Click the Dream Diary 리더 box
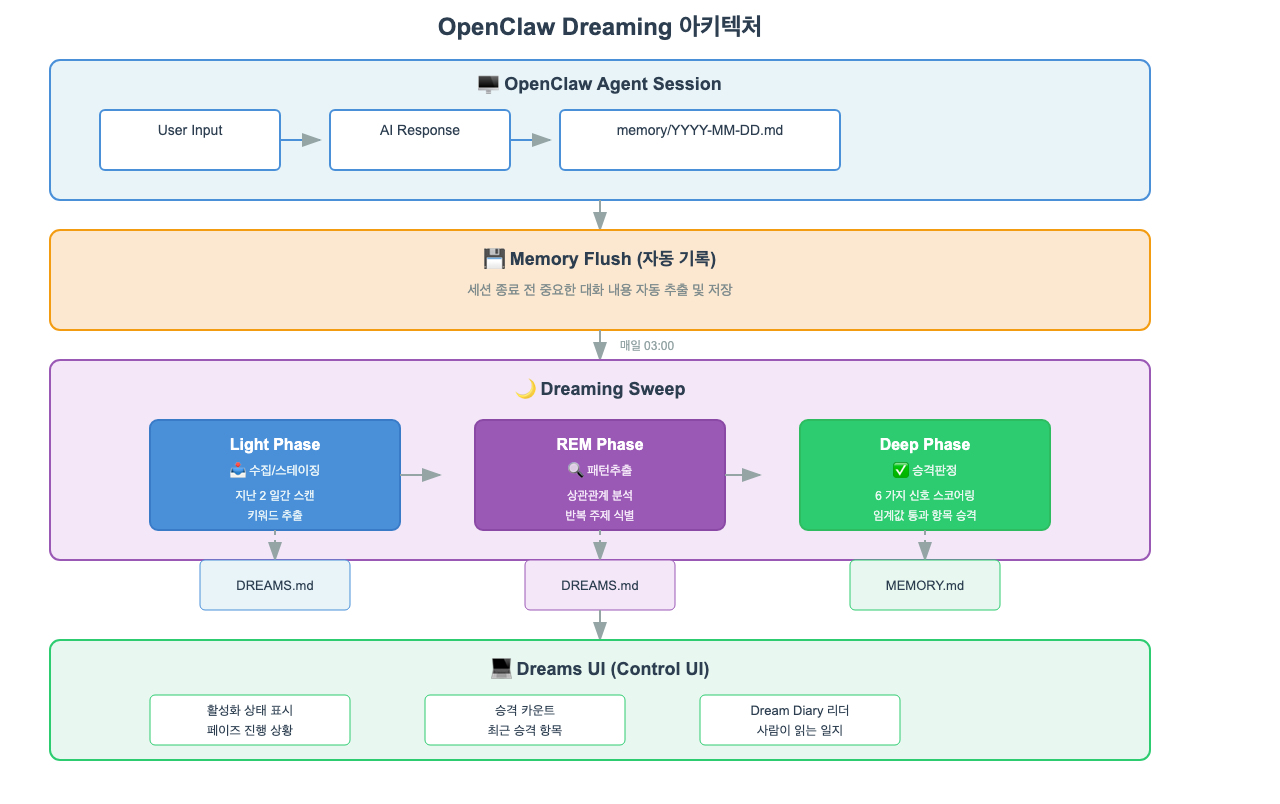The height and width of the screenshot is (804, 1280). click(x=800, y=720)
